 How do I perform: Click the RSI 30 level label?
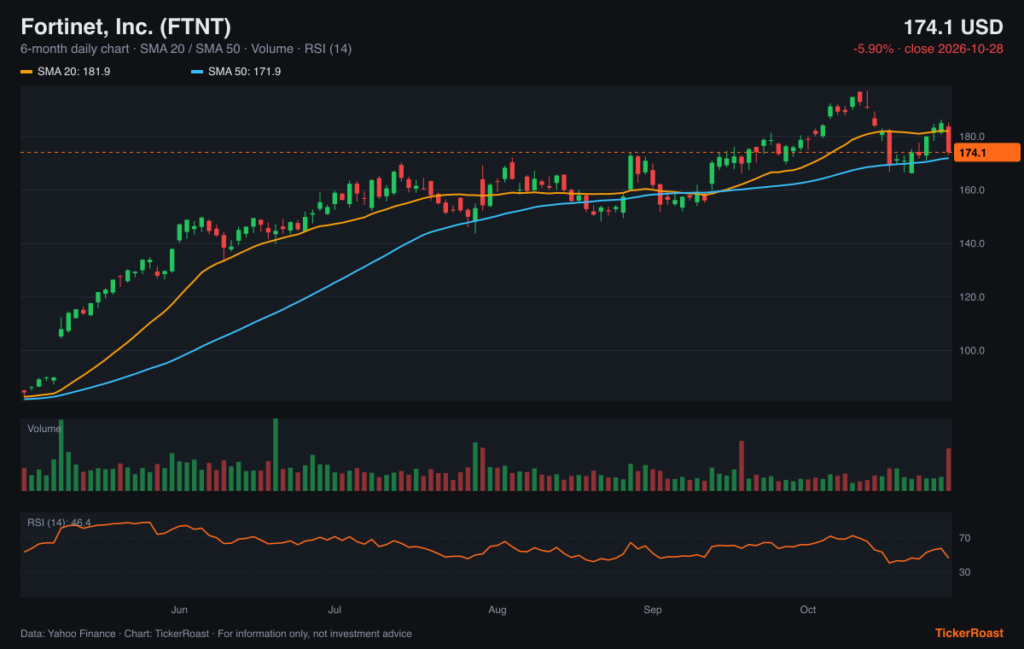(x=965, y=573)
